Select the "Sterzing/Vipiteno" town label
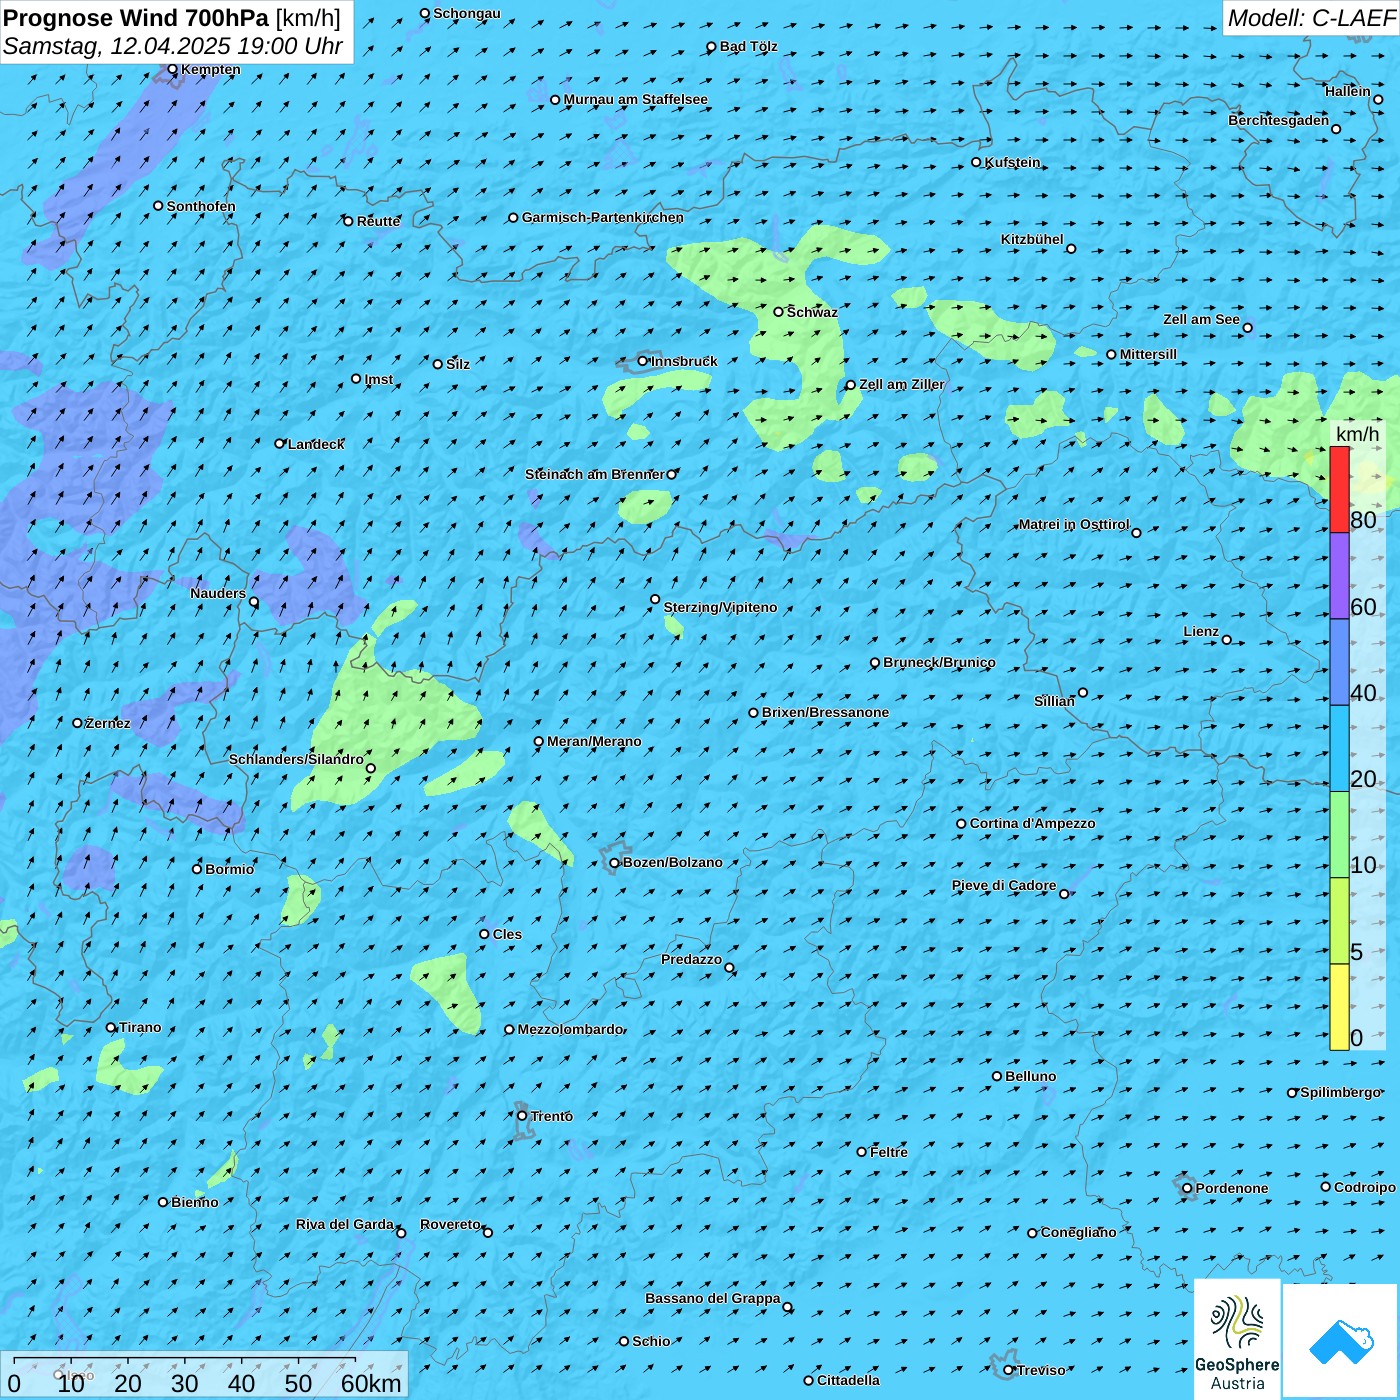1400x1400 pixels. coord(720,607)
